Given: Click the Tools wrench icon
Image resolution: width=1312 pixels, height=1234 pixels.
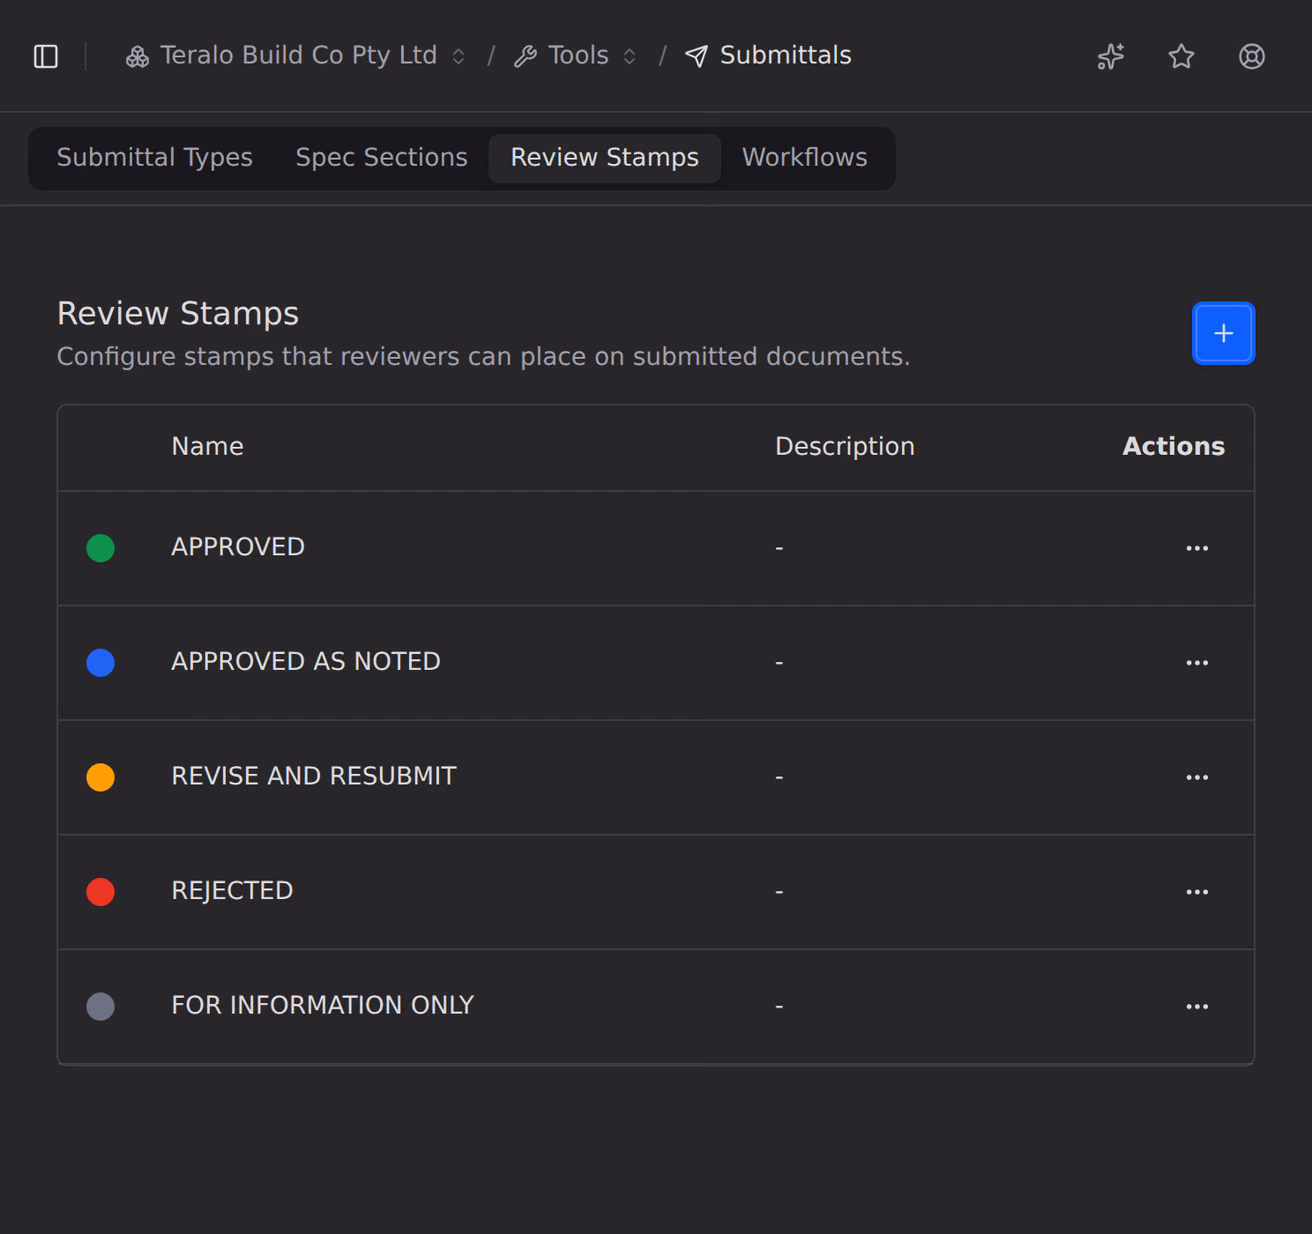Looking at the screenshot, I should (x=525, y=57).
